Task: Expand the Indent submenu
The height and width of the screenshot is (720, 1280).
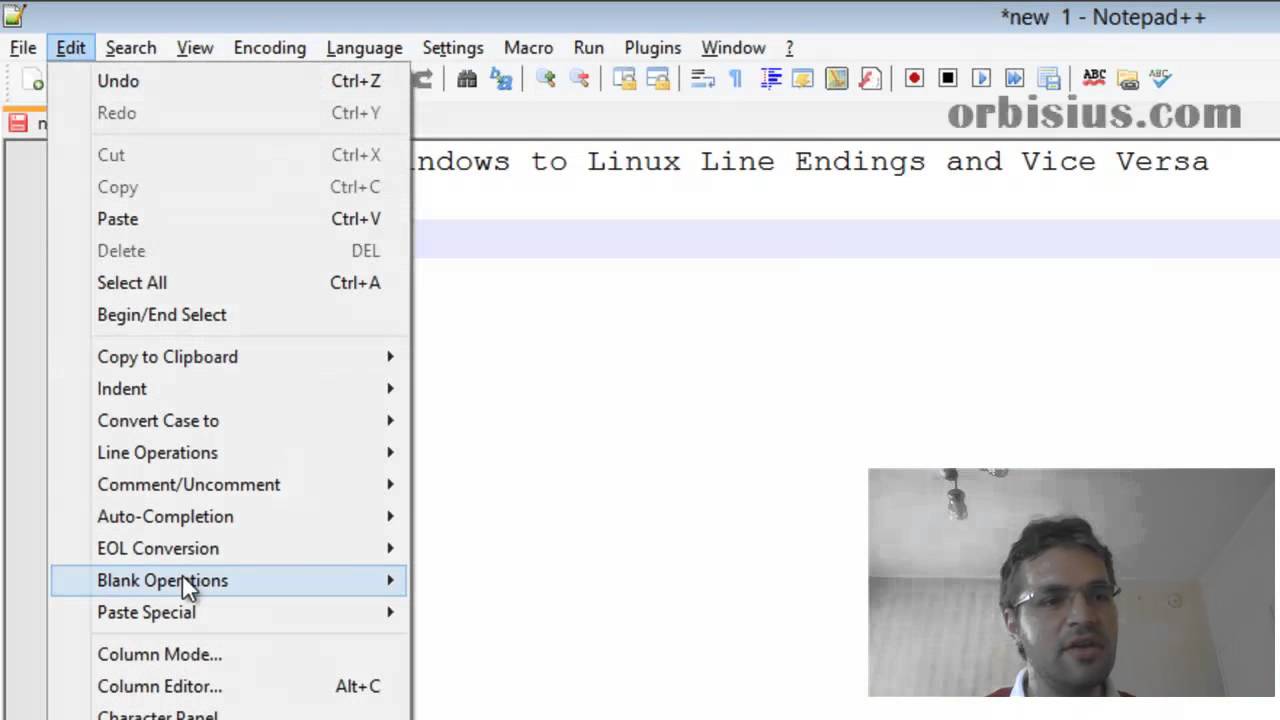Action: 229,389
